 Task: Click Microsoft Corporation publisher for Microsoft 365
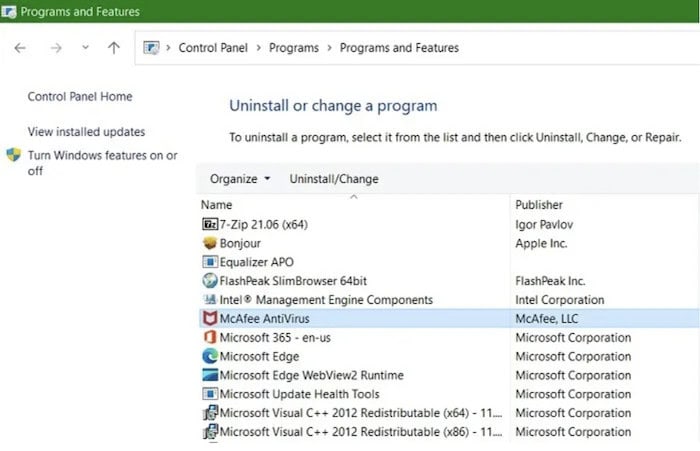[x=573, y=337]
